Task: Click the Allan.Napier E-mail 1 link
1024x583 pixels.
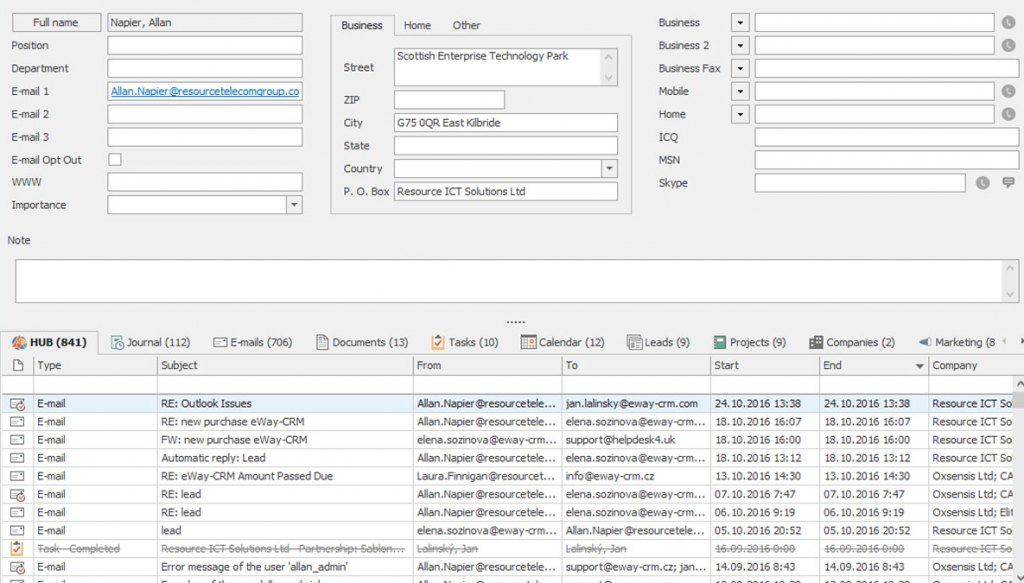Action: coord(205,91)
